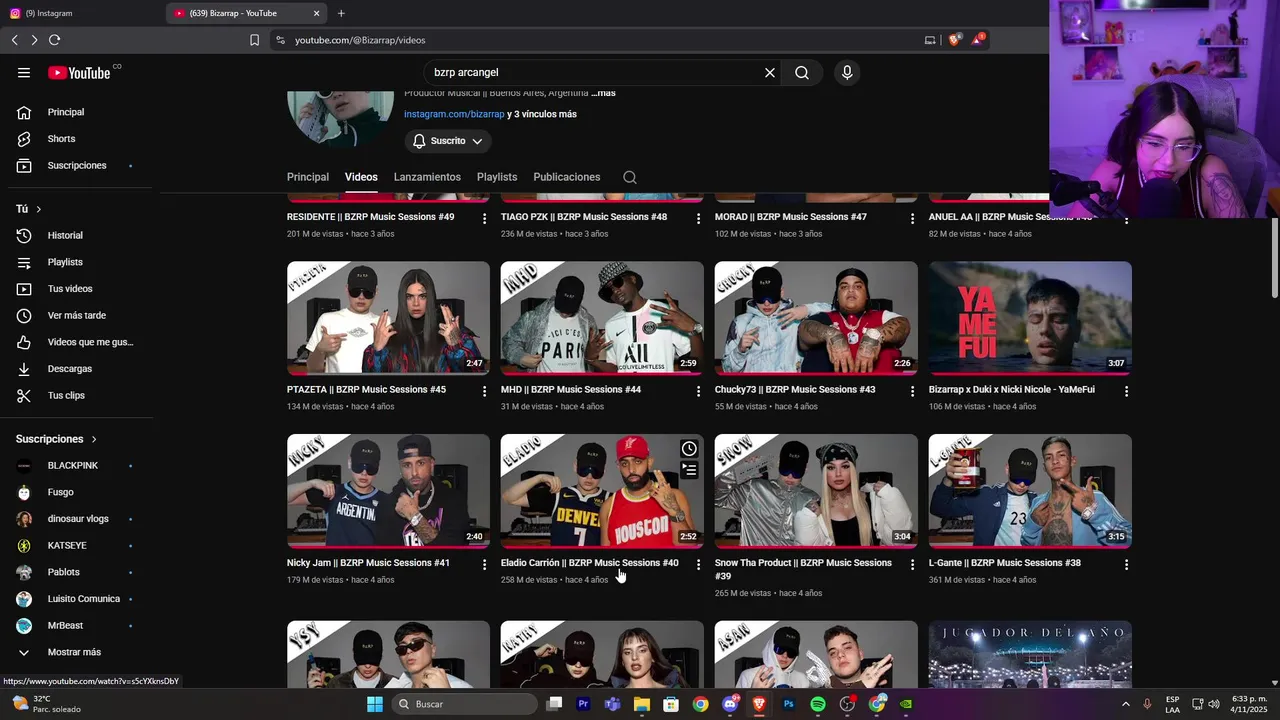Add Eladio video to queue
The height and width of the screenshot is (720, 1280).
click(x=689, y=469)
